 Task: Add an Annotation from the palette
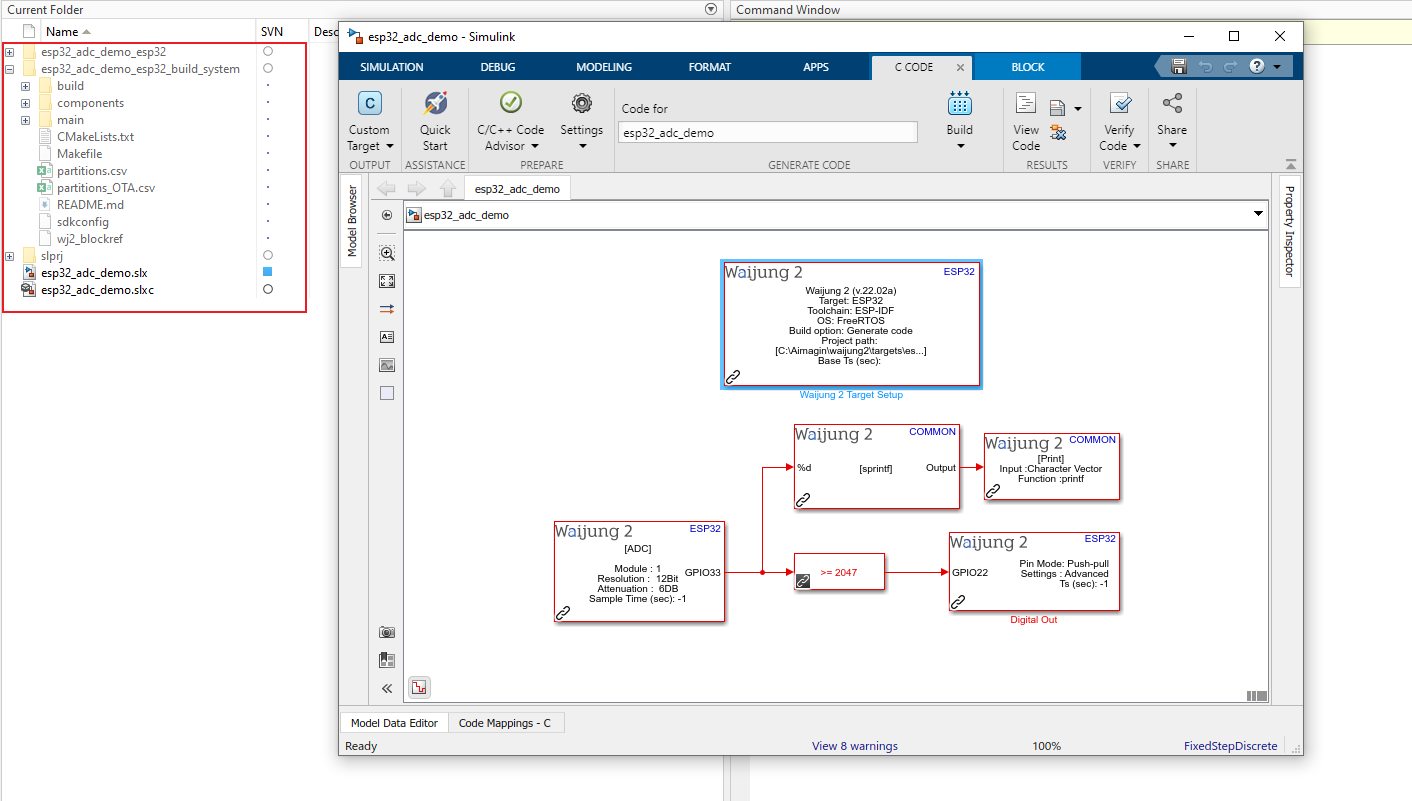click(x=387, y=337)
